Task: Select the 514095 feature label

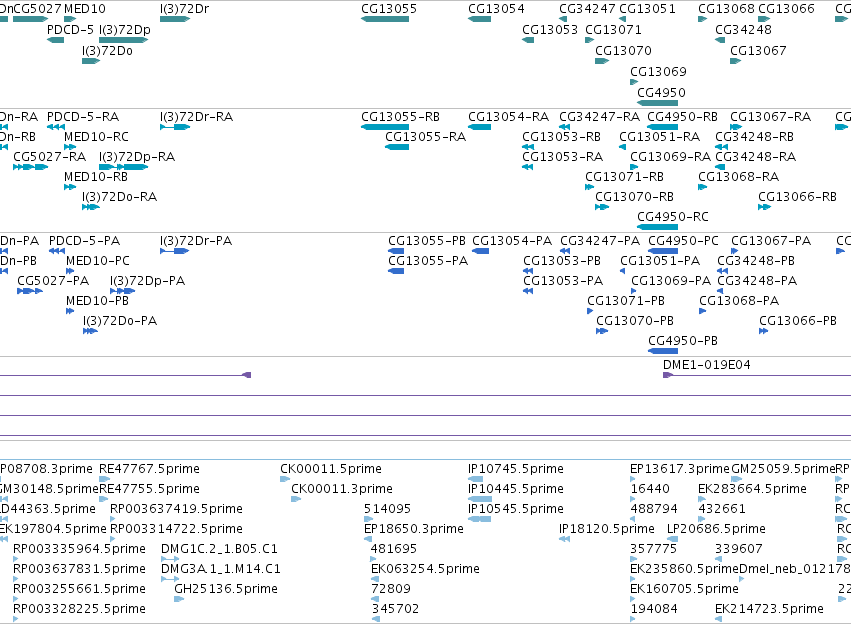Action: (387, 509)
